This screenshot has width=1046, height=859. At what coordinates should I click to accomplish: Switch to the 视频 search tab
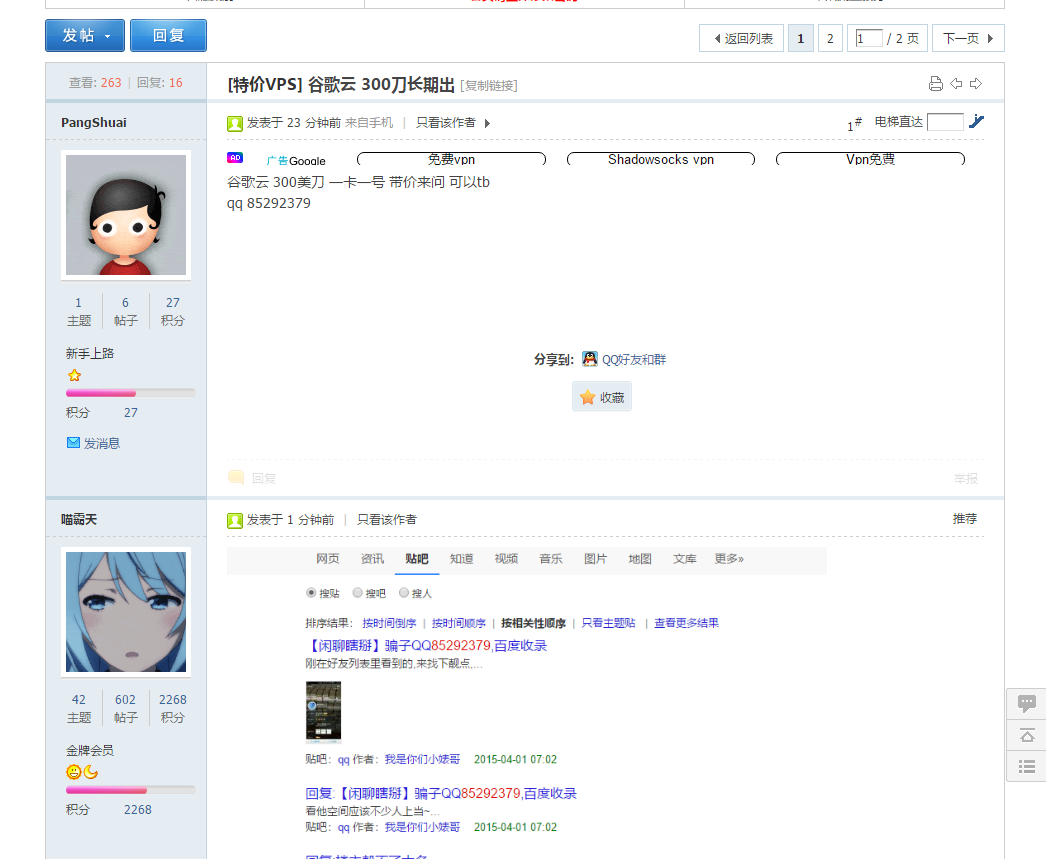tap(506, 558)
